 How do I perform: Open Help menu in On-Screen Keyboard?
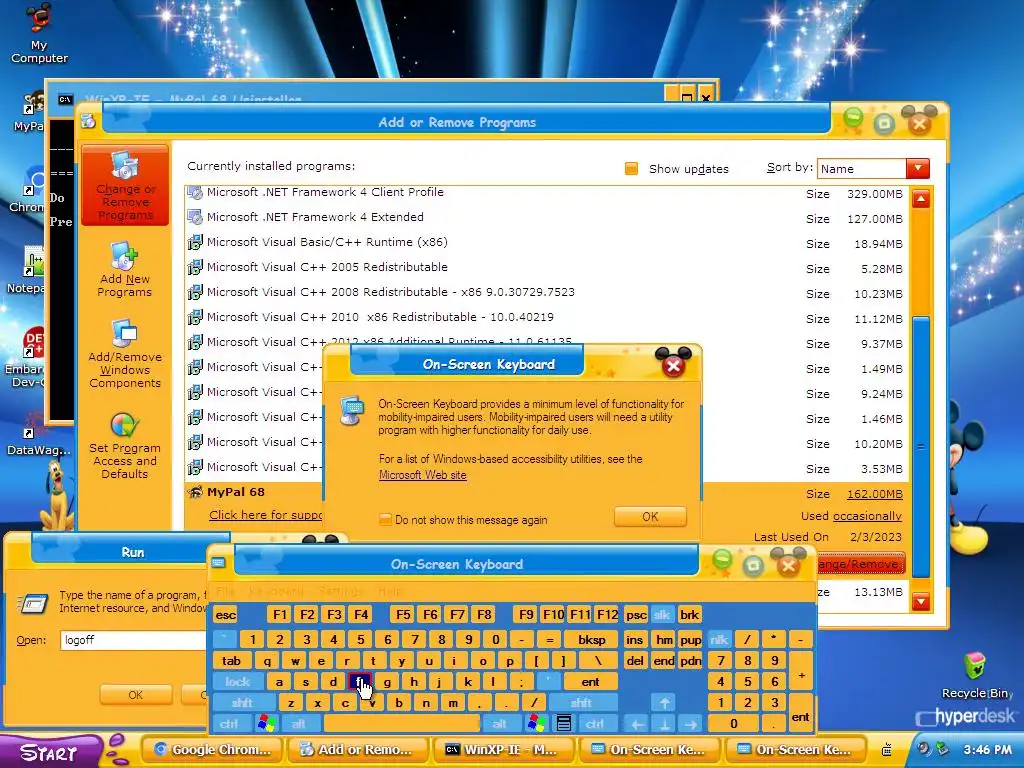[390, 592]
